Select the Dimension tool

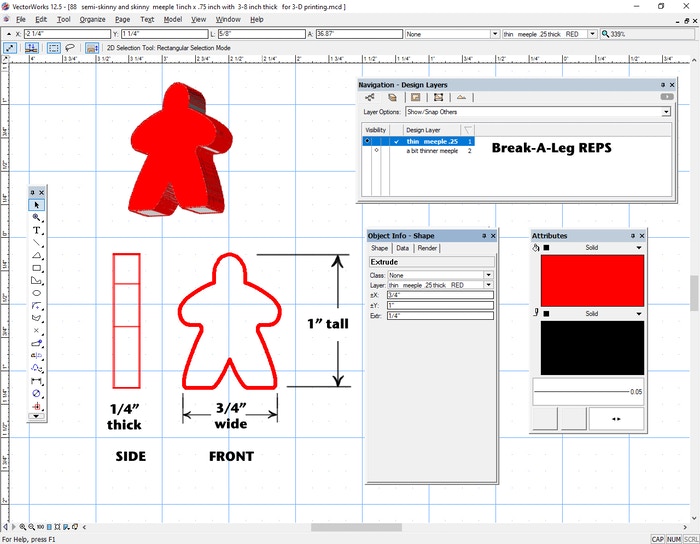point(36,381)
